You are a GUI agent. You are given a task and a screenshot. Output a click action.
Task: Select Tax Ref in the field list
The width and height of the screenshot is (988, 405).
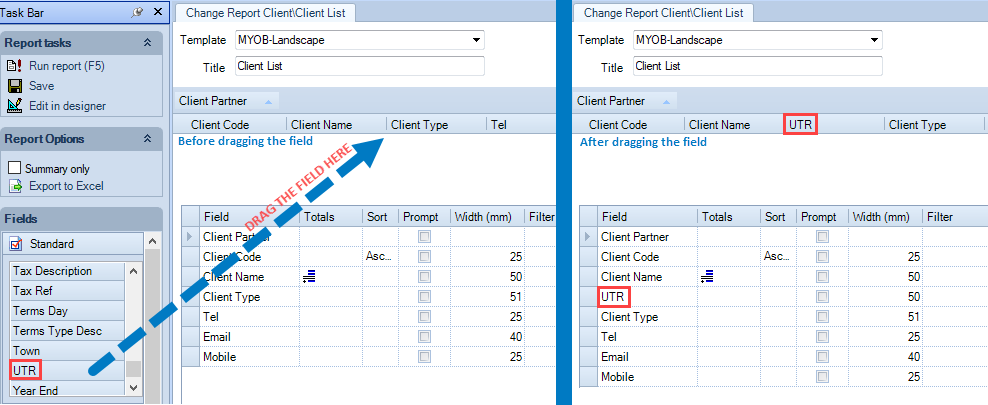tap(67, 291)
